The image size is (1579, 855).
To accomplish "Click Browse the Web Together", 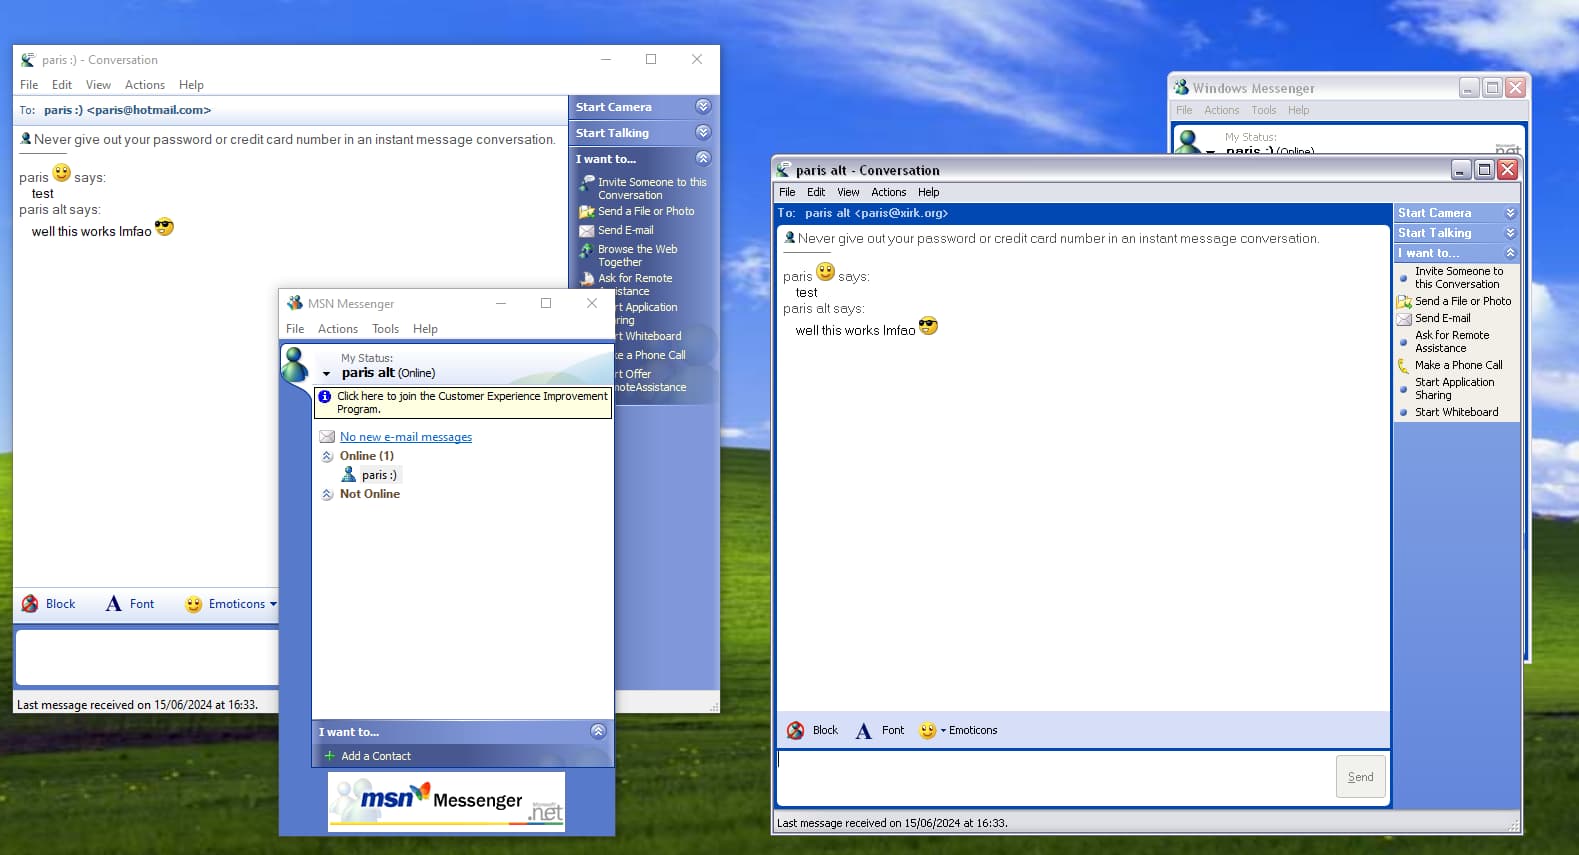I will [629, 256].
